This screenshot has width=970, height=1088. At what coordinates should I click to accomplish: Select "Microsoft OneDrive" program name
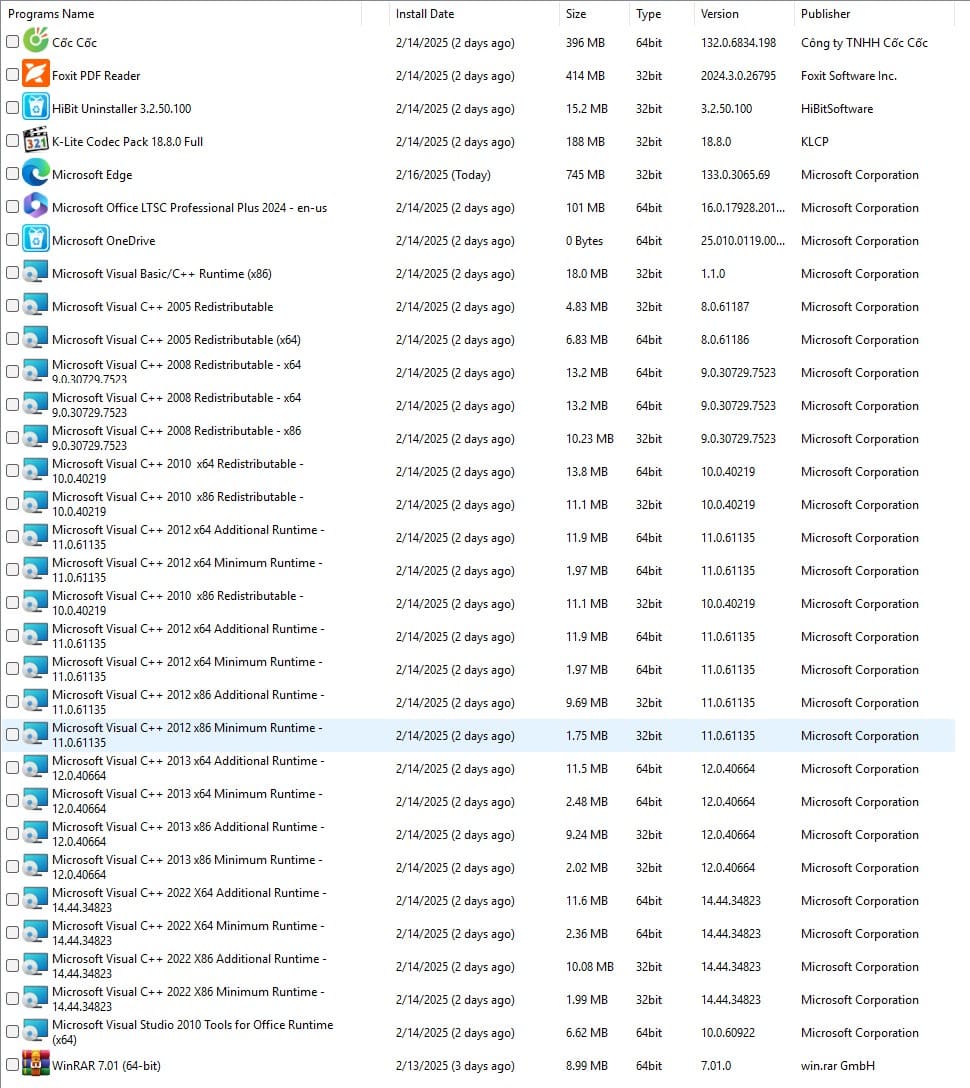click(103, 241)
